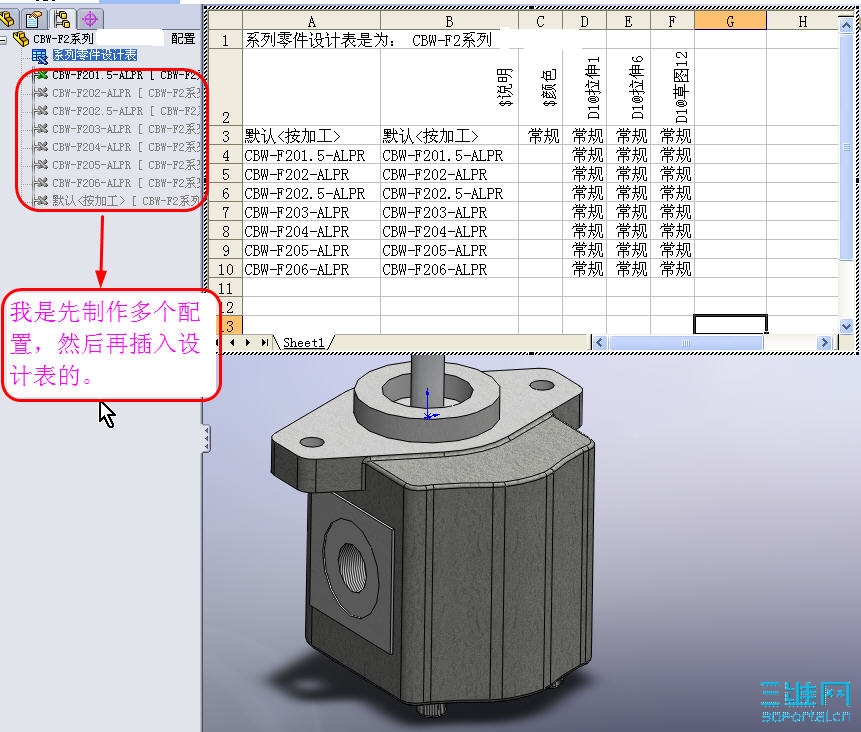Click the previous sheet navigation arrow
The width and height of the screenshot is (861, 732).
(x=232, y=342)
